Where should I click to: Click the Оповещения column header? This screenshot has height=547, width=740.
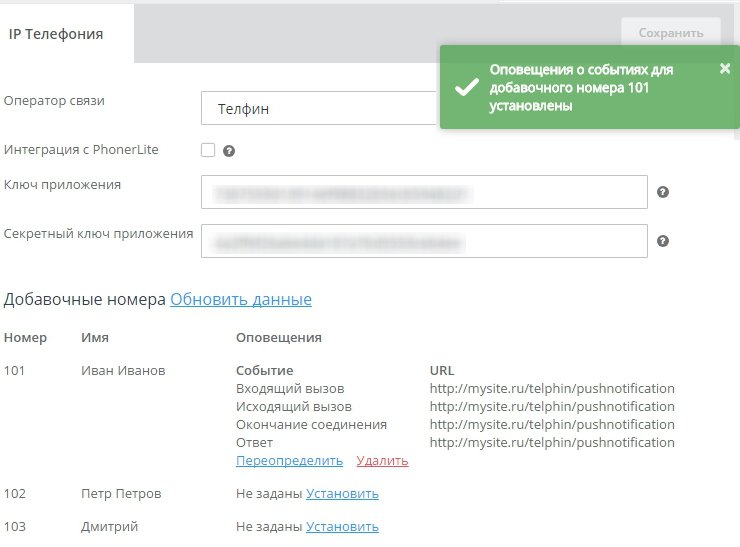[278, 338]
